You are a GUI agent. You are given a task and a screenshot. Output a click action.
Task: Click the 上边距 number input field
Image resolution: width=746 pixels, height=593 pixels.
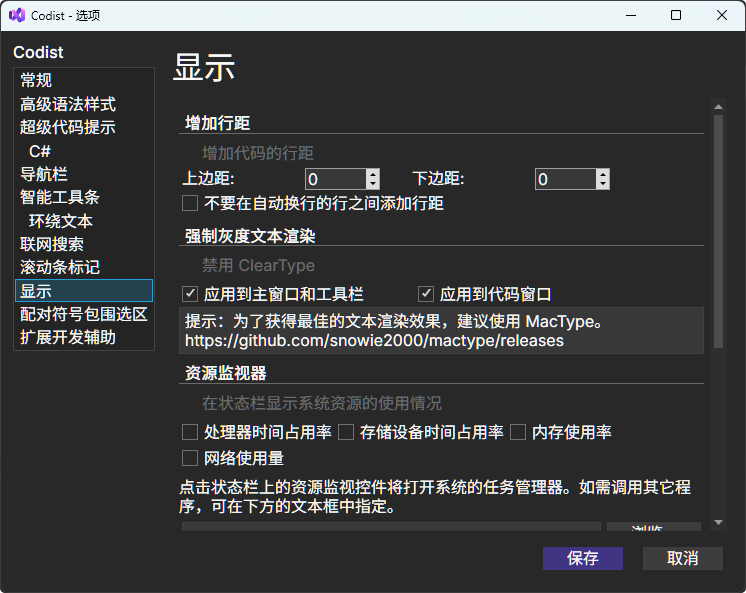[335, 180]
